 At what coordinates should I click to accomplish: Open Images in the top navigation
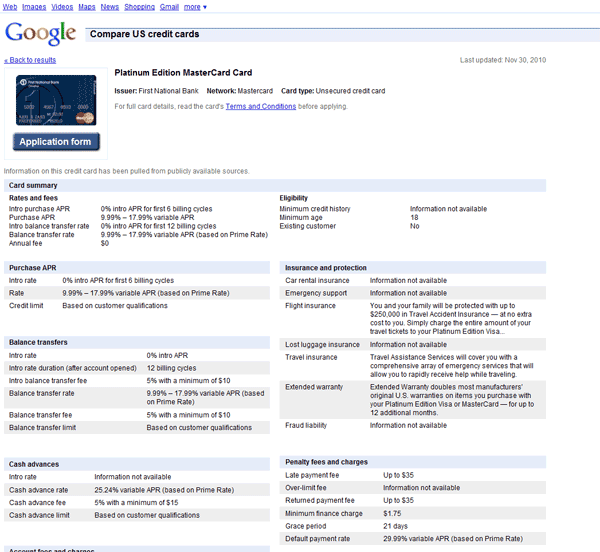[x=34, y=7]
